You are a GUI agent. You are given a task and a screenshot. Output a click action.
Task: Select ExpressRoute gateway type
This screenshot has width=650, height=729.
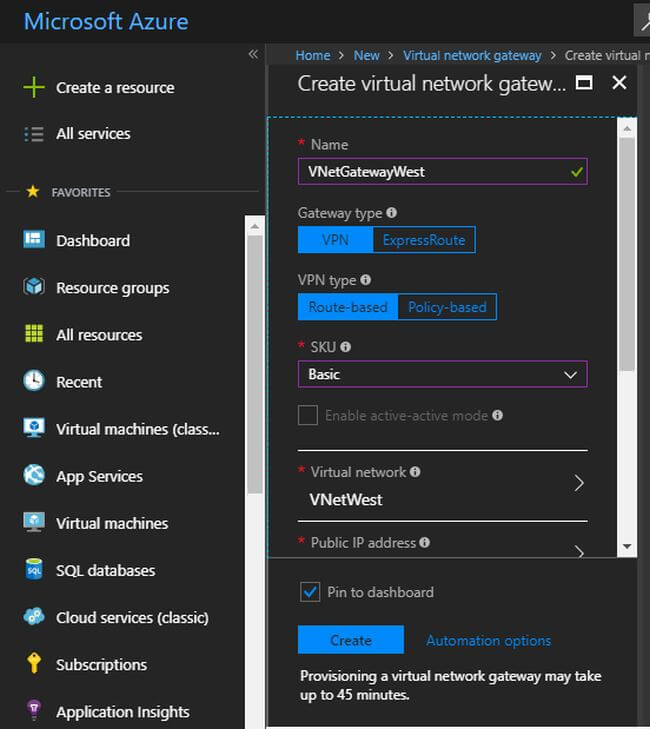click(424, 240)
